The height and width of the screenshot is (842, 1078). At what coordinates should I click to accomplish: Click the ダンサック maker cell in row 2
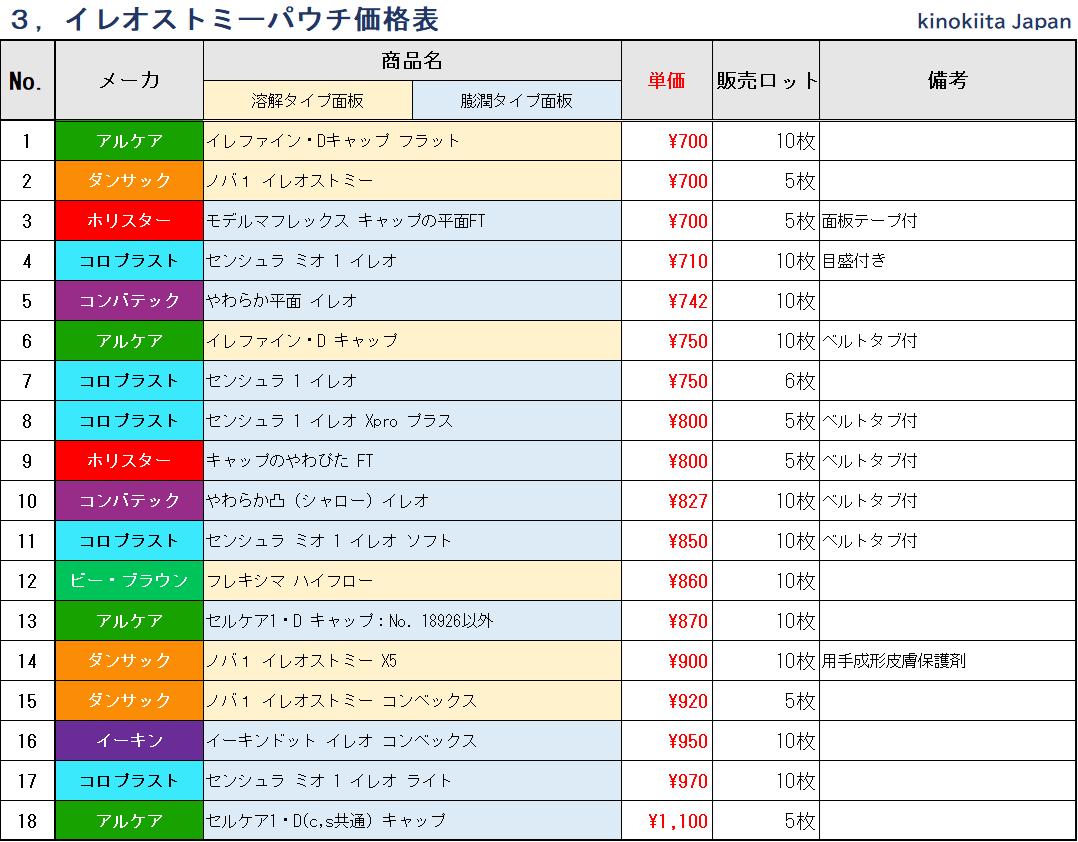tap(129, 181)
